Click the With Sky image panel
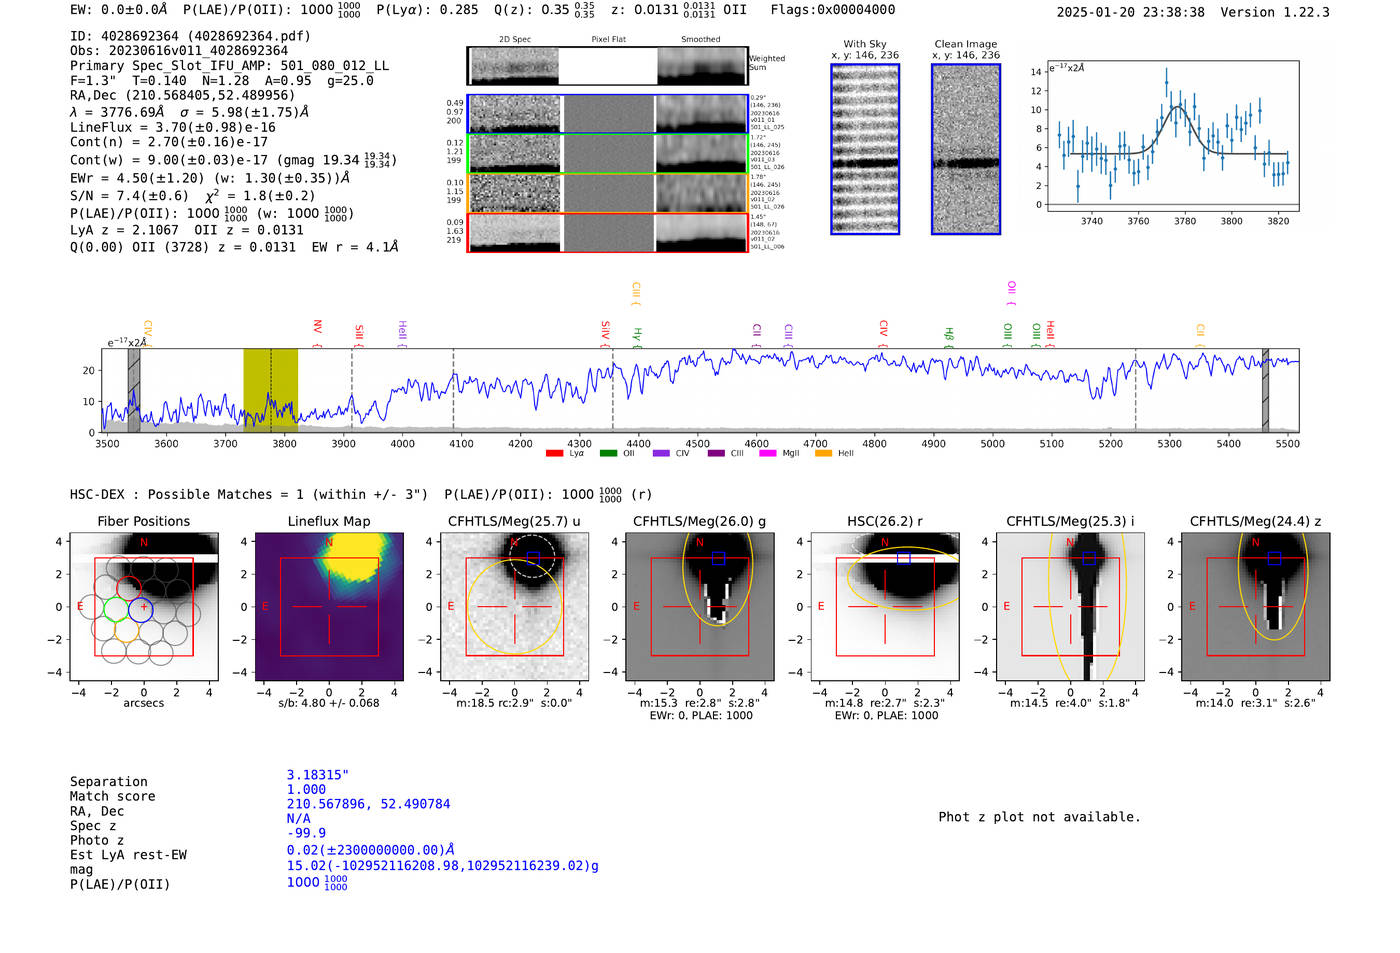1400x953 pixels. point(865,149)
